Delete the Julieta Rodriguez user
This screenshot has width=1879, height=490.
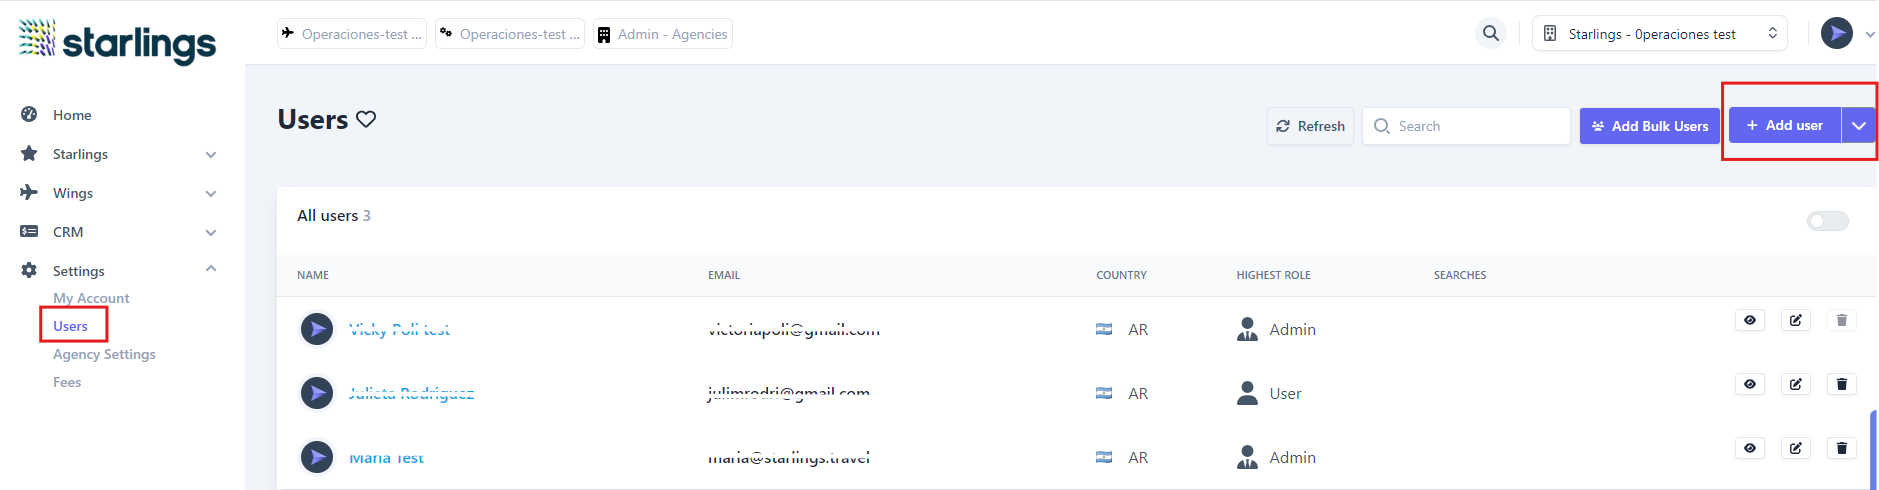[x=1841, y=384]
